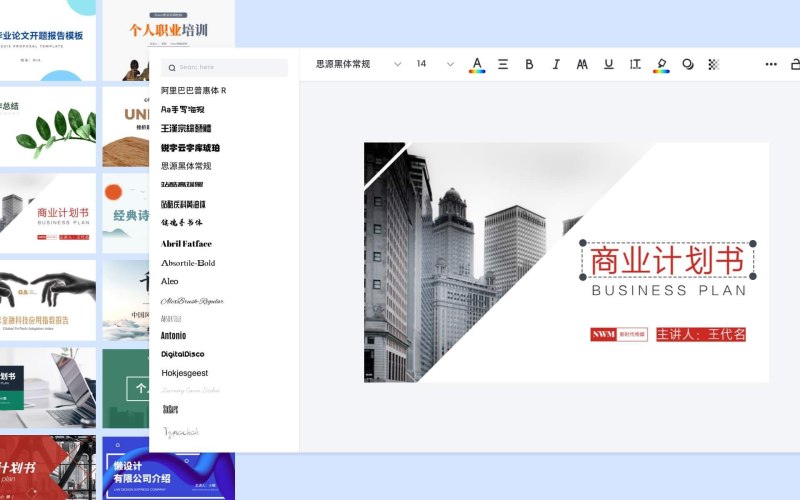Open the text color picker
The image size is (800, 500).
(x=477, y=65)
